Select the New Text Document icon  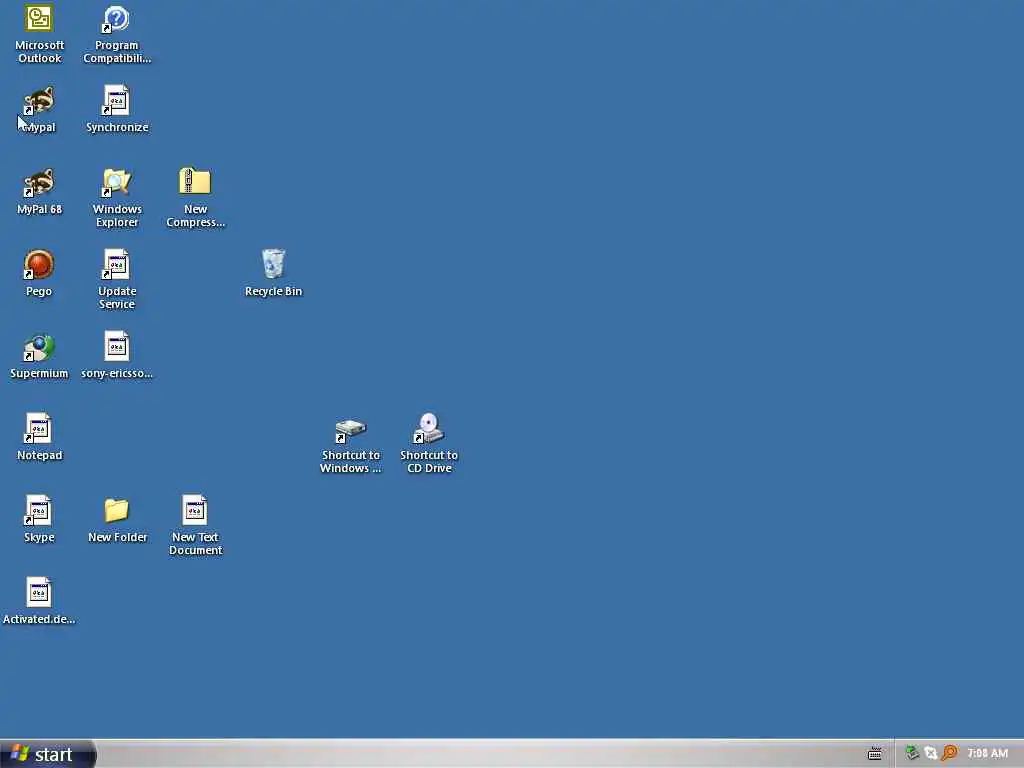coord(195,511)
